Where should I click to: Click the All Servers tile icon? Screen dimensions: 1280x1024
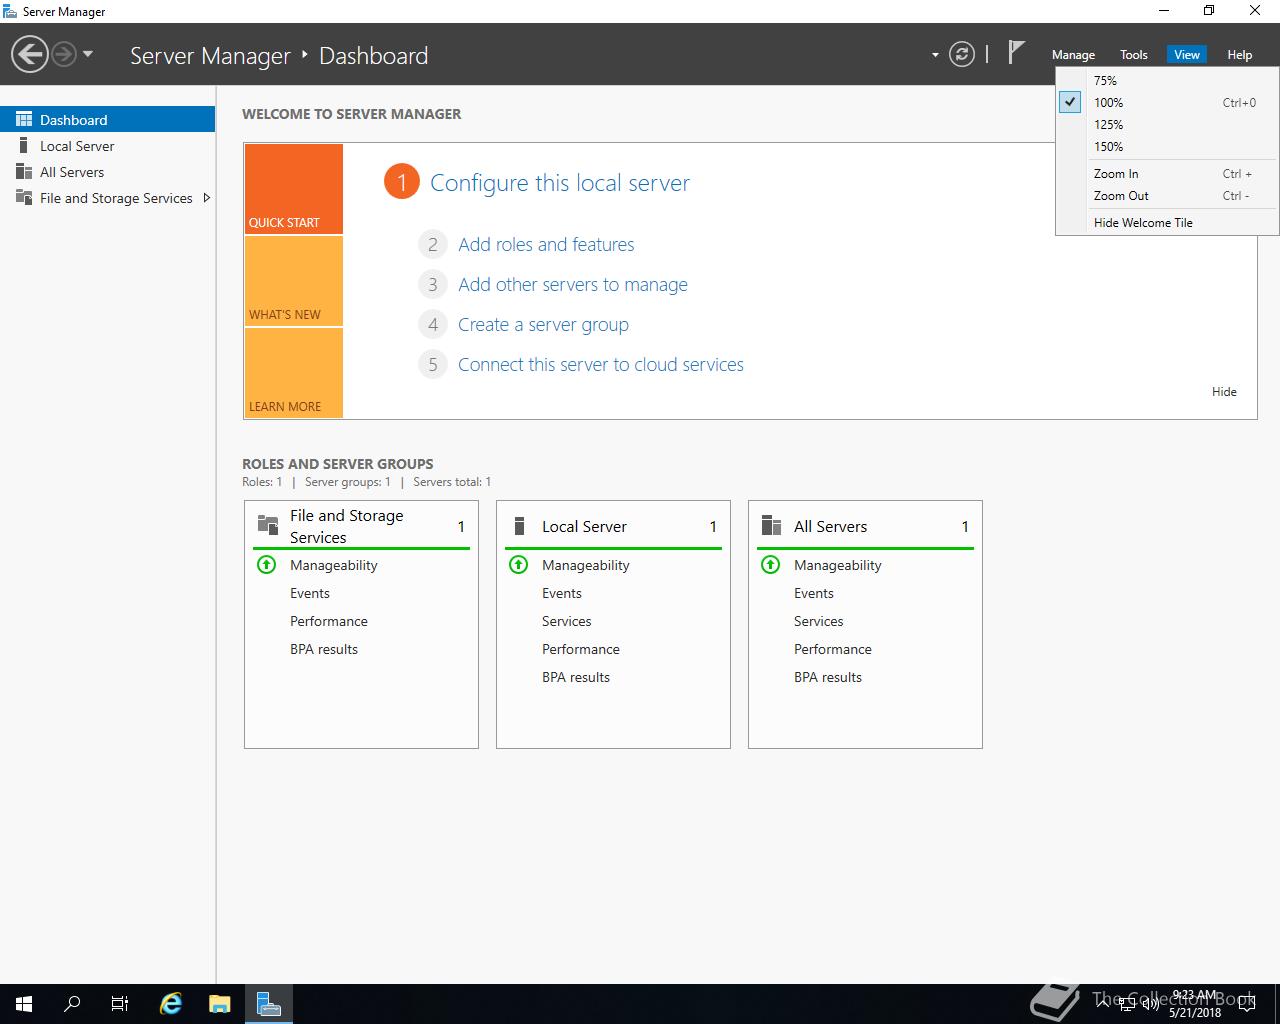(771, 526)
